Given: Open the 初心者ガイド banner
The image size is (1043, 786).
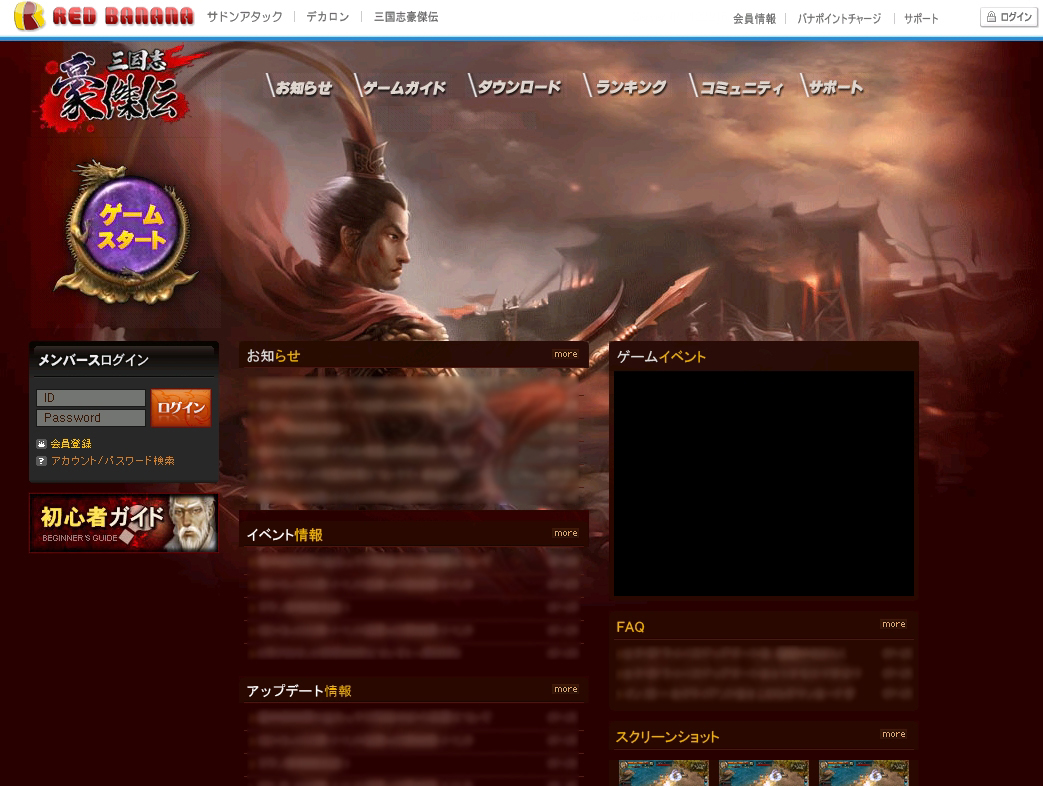Looking at the screenshot, I should pos(124,523).
